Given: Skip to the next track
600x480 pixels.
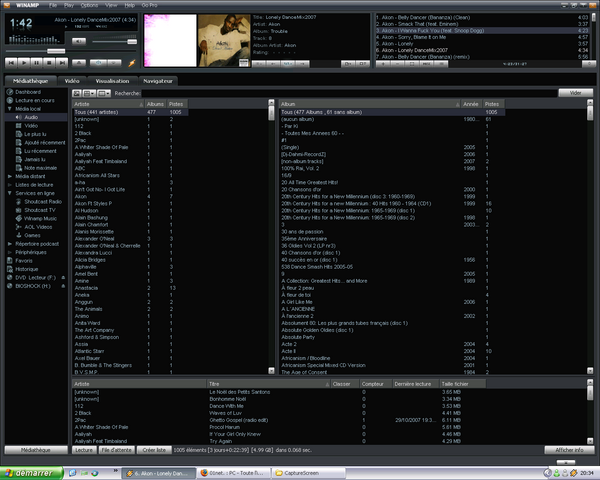Looking at the screenshot, I should click(x=62, y=63).
